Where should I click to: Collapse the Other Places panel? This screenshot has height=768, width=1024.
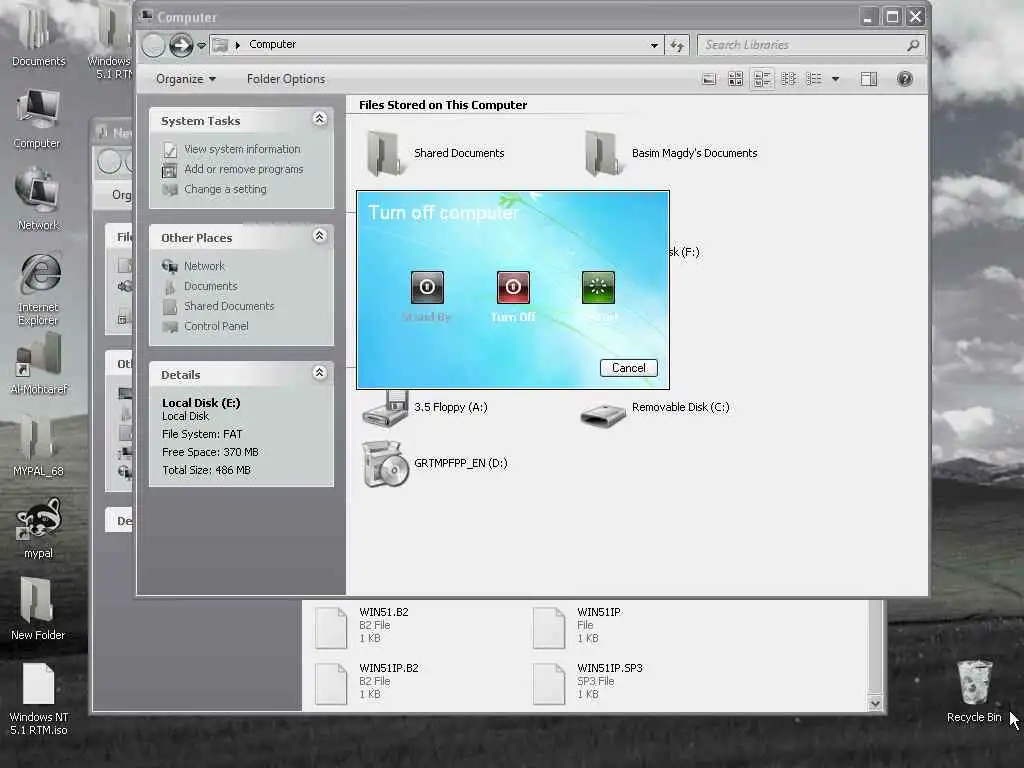pyautogui.click(x=319, y=236)
